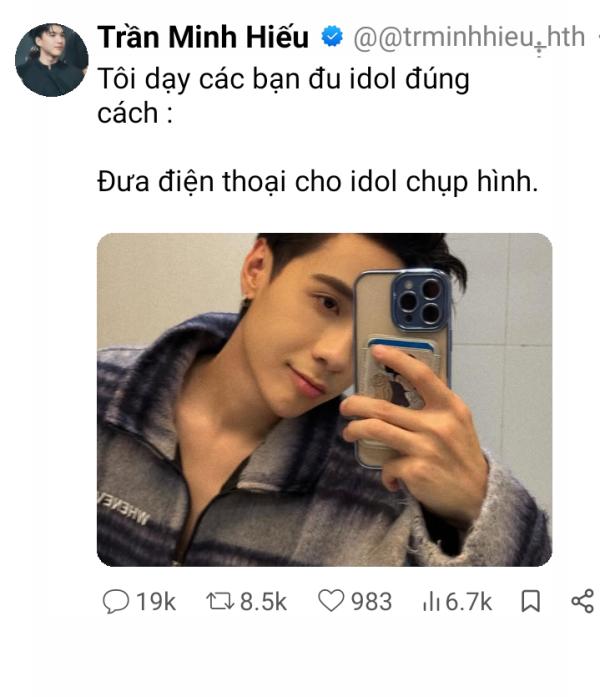The width and height of the screenshot is (600, 697).
Task: Click the 8.5k retweets count
Action: pyautogui.click(x=264, y=602)
